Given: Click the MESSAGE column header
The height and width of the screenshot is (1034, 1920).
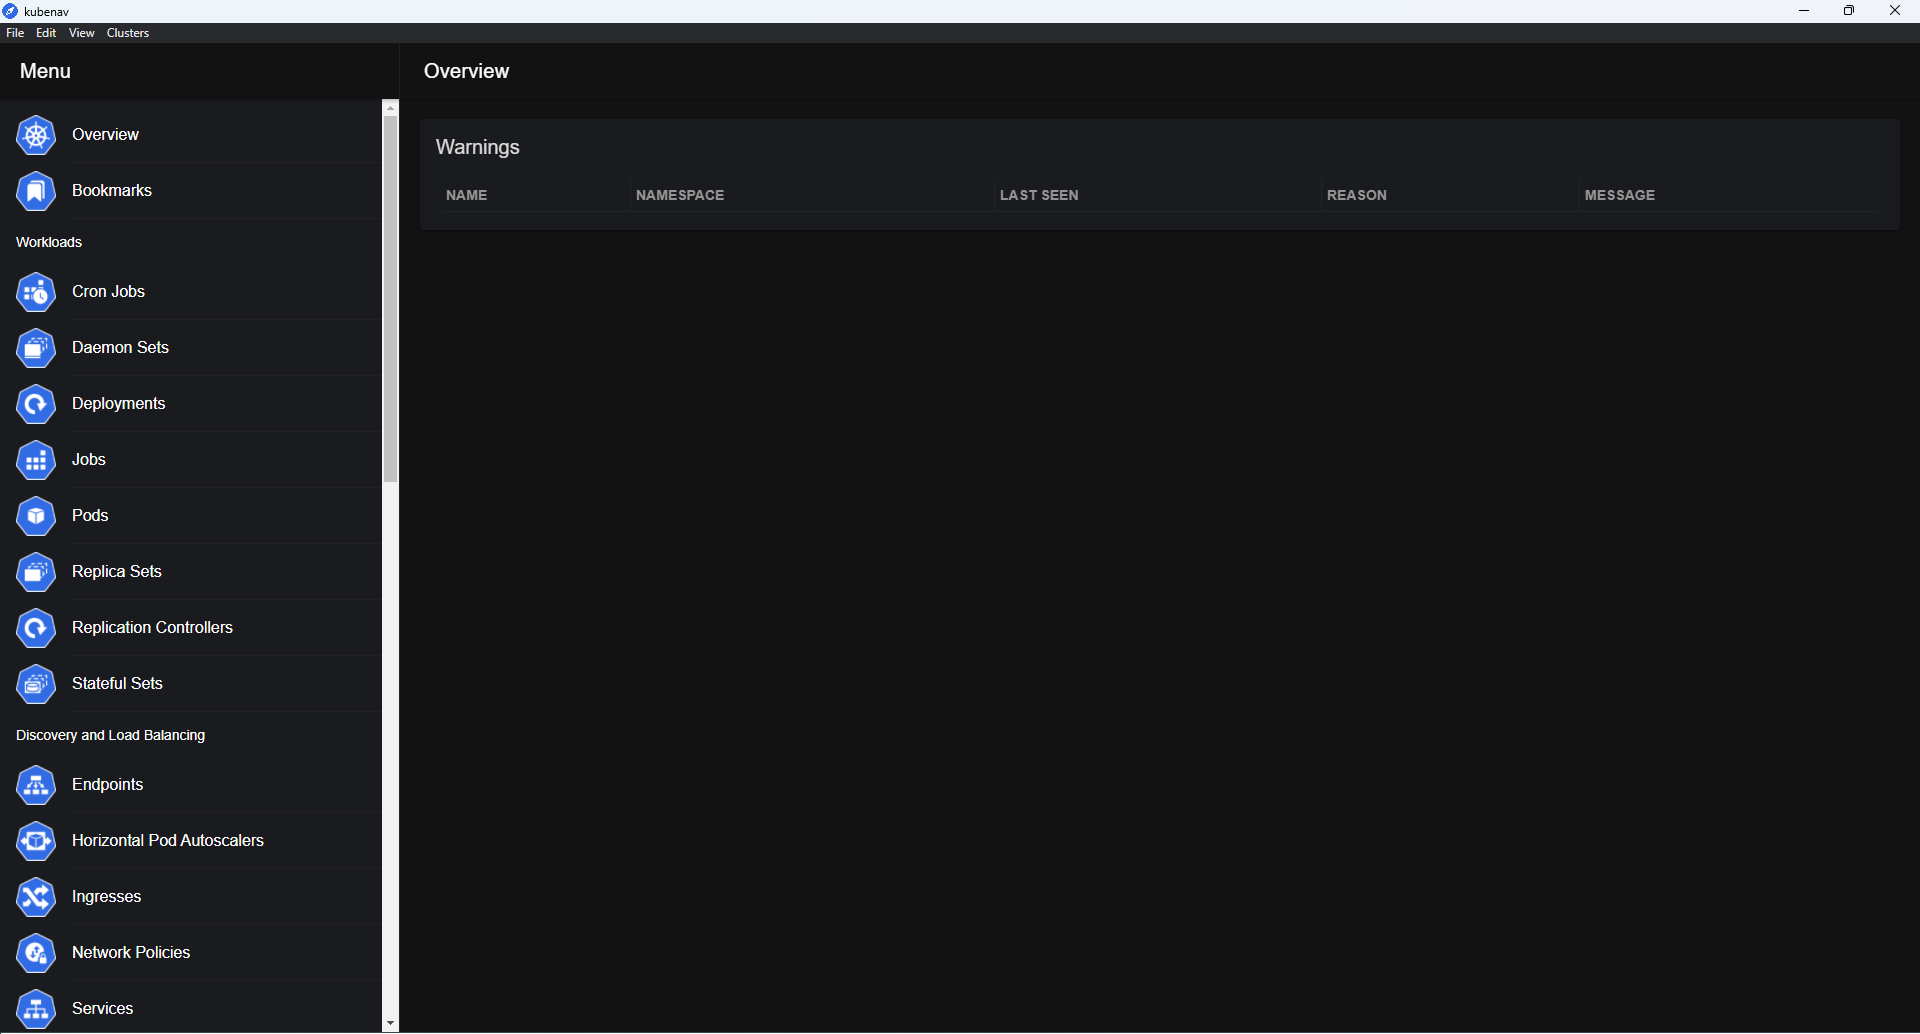Looking at the screenshot, I should point(1619,195).
